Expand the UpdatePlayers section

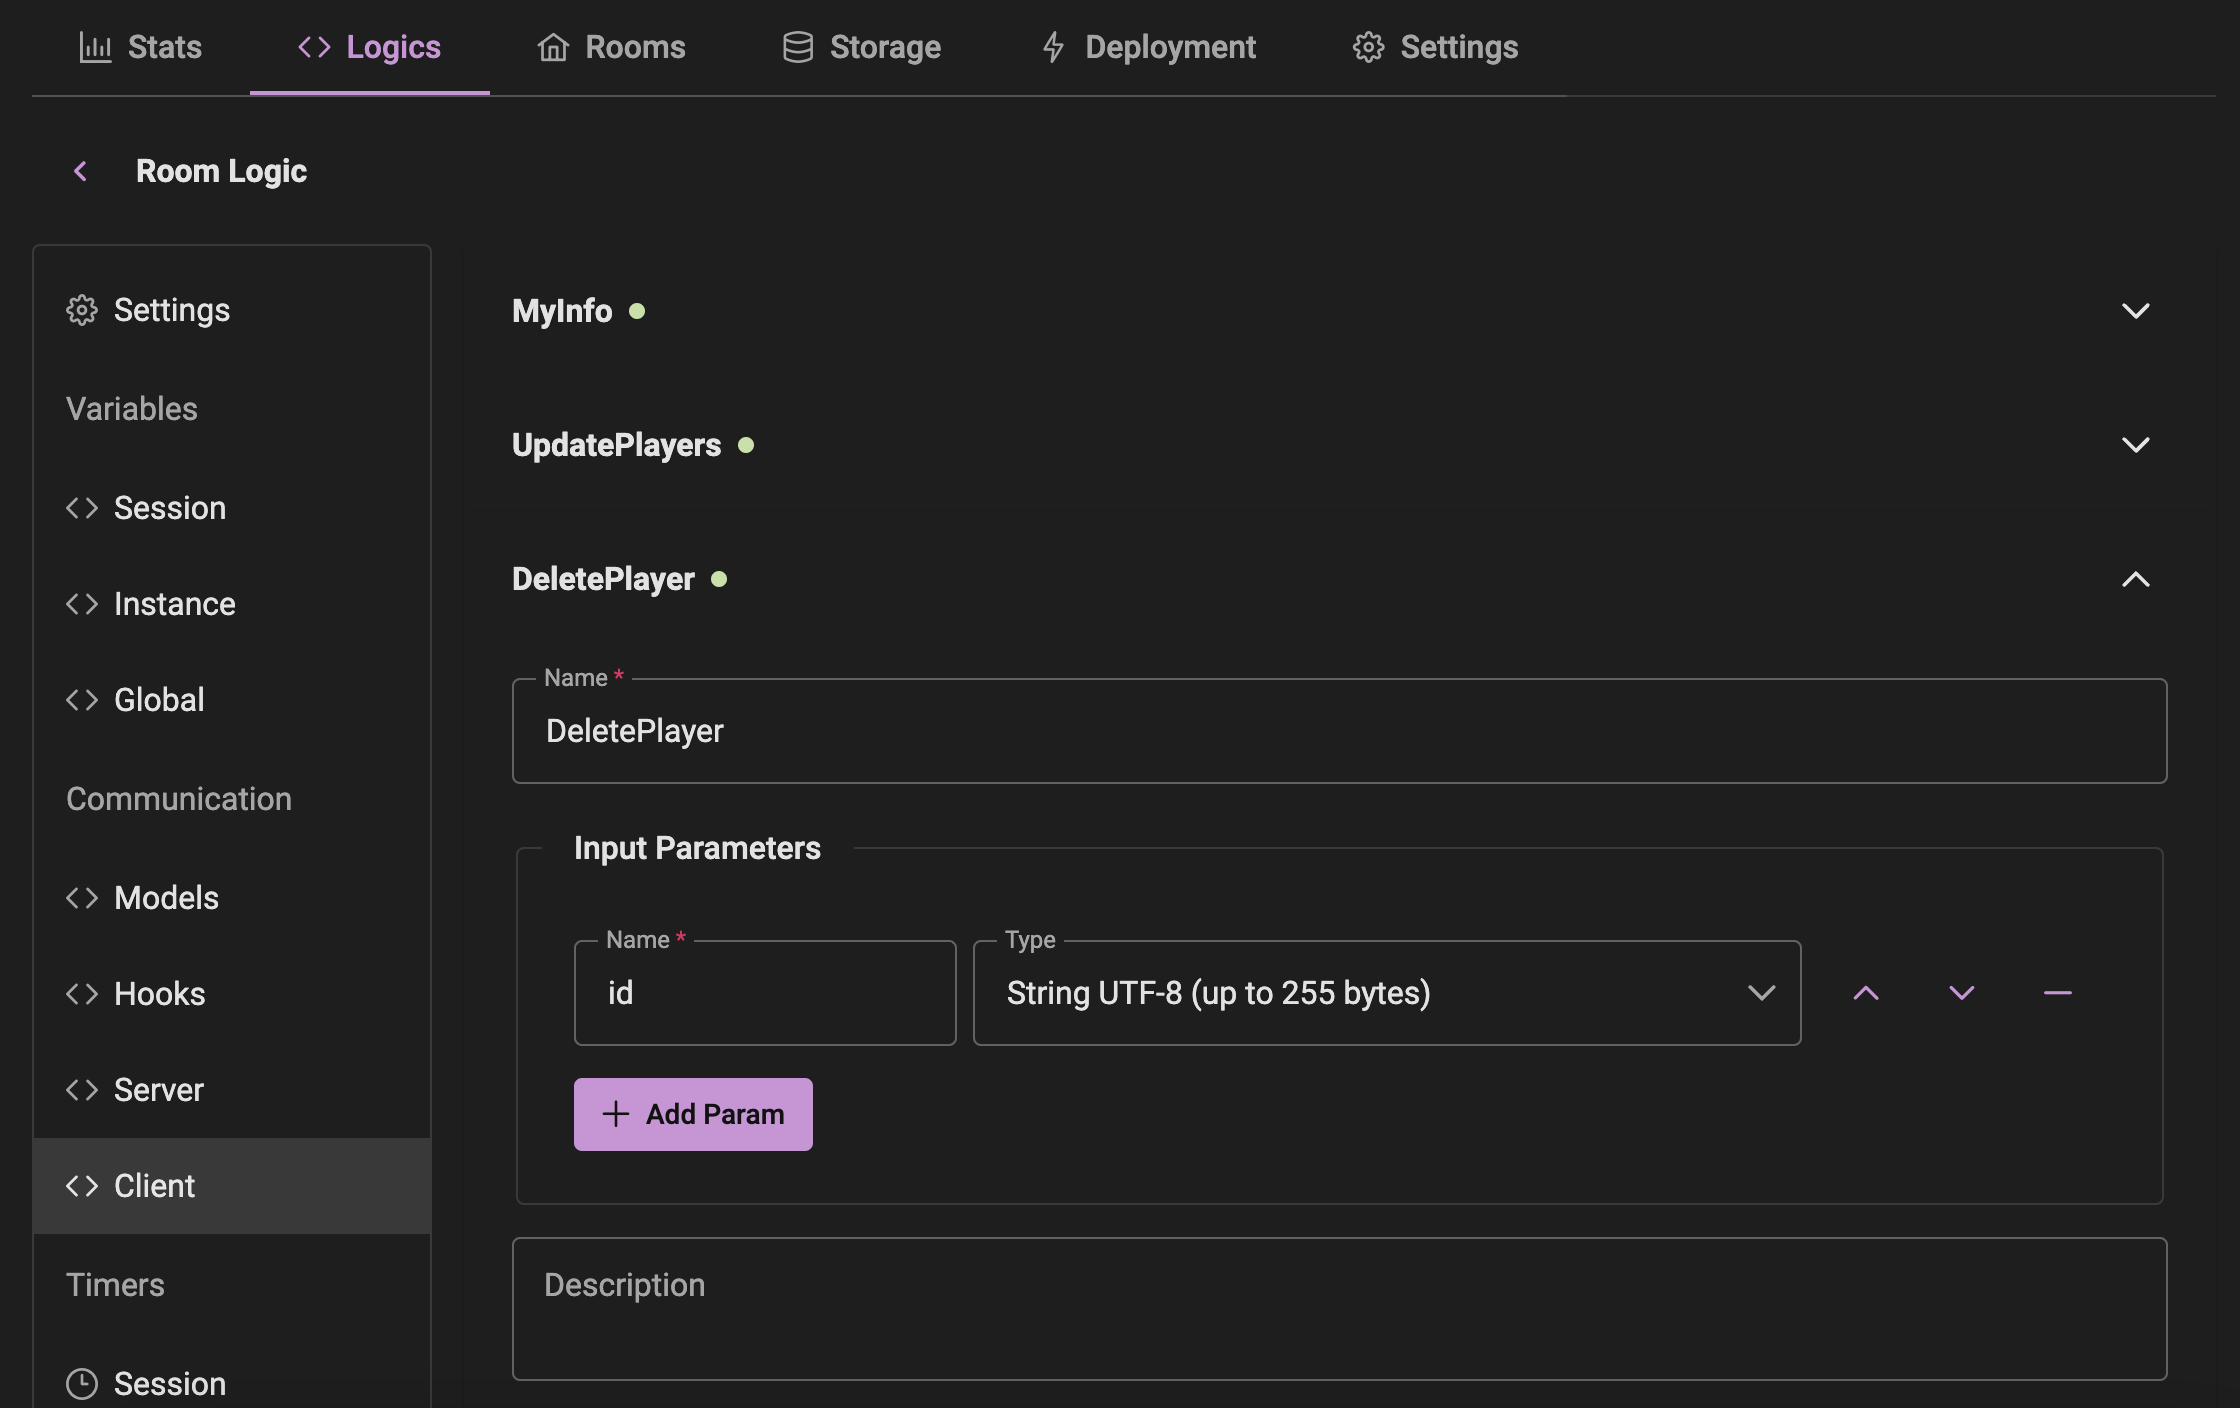pos(2135,444)
